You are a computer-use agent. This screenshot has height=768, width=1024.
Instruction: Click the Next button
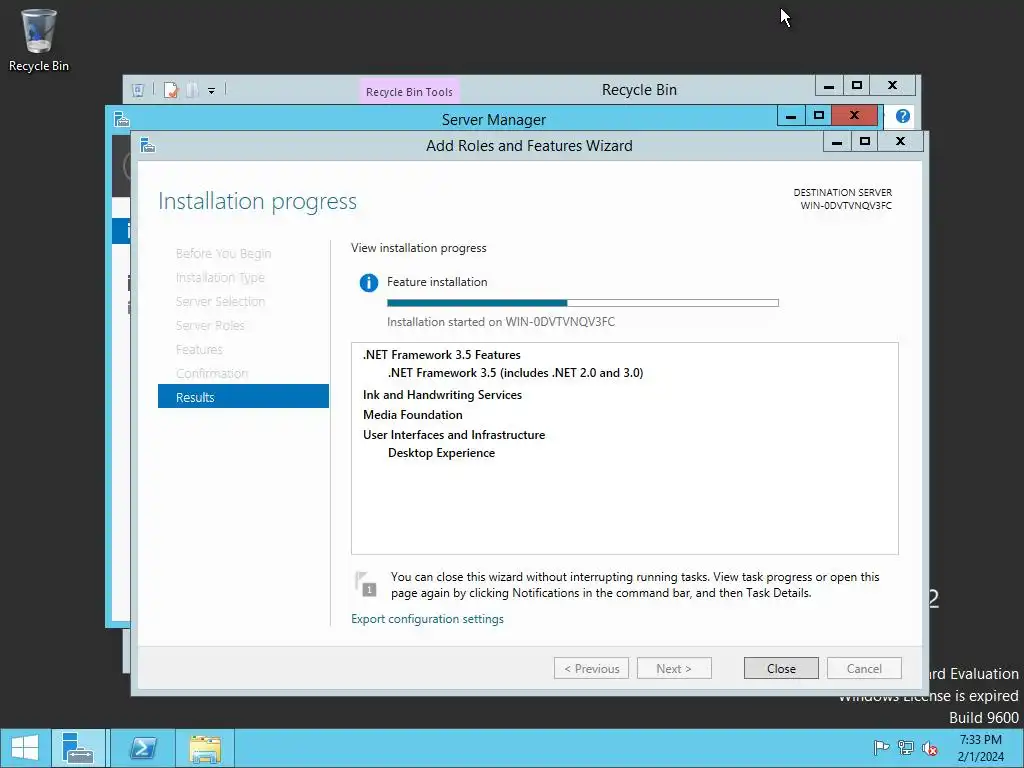[x=674, y=668]
